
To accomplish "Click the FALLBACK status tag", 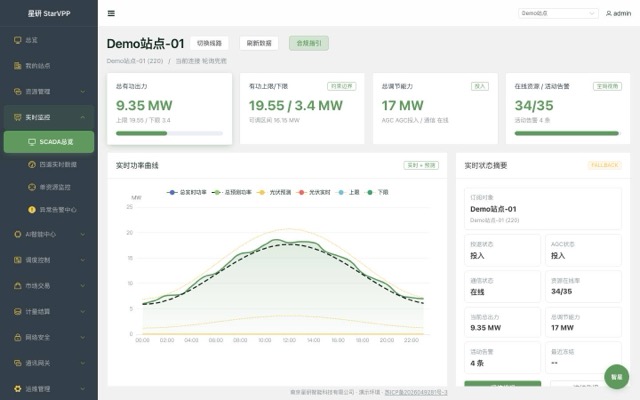I will coord(604,165).
